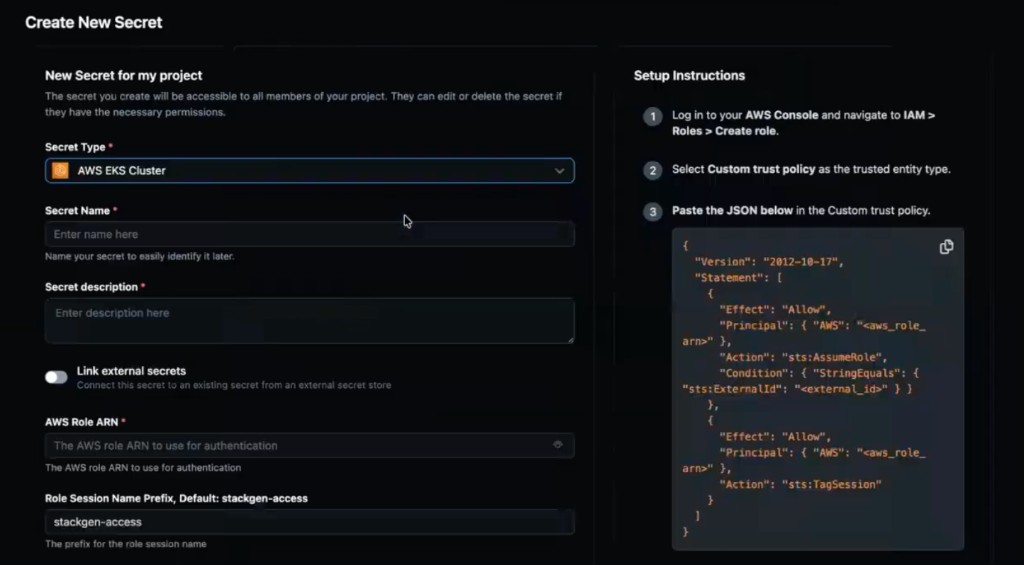The image size is (1024, 565).
Task: Click the AWS EKS Cluster orange icon
Action: [x=60, y=170]
